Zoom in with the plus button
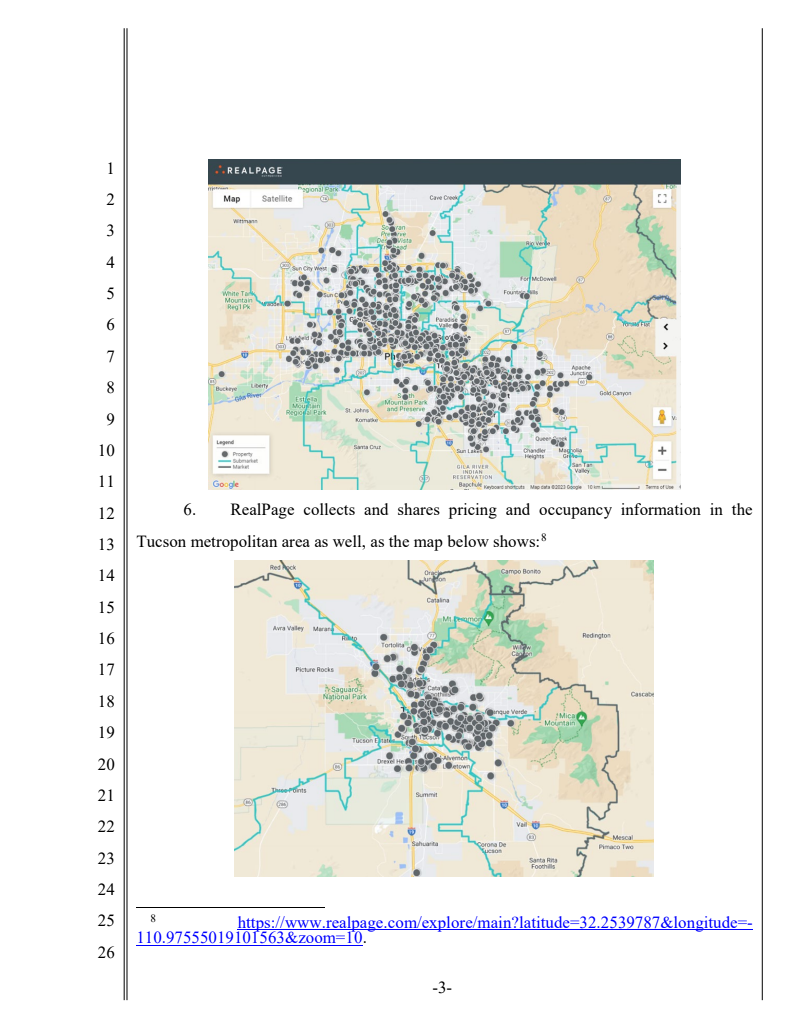The width and height of the screenshot is (800, 1035). click(662, 451)
